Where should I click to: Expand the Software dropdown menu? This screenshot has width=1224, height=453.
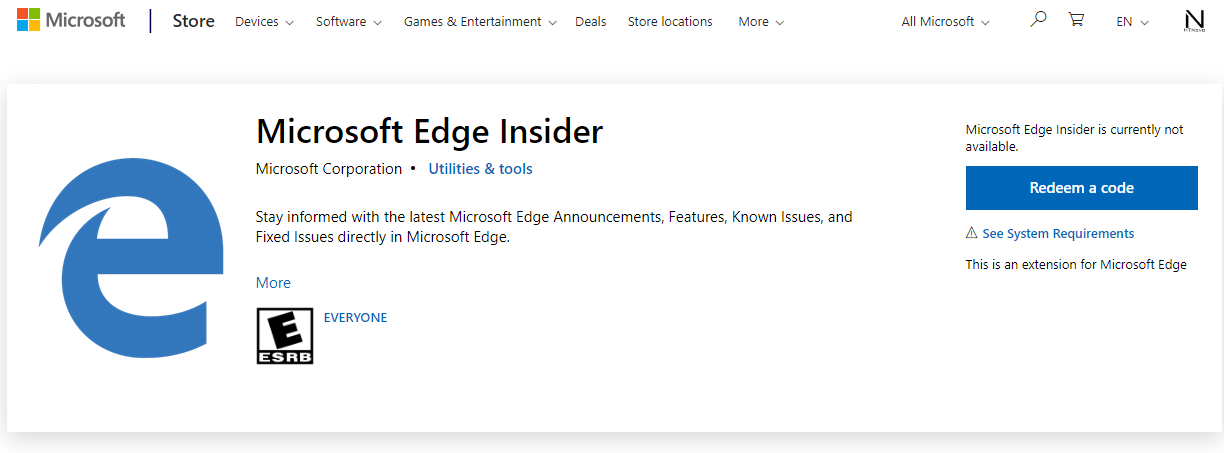click(x=348, y=21)
